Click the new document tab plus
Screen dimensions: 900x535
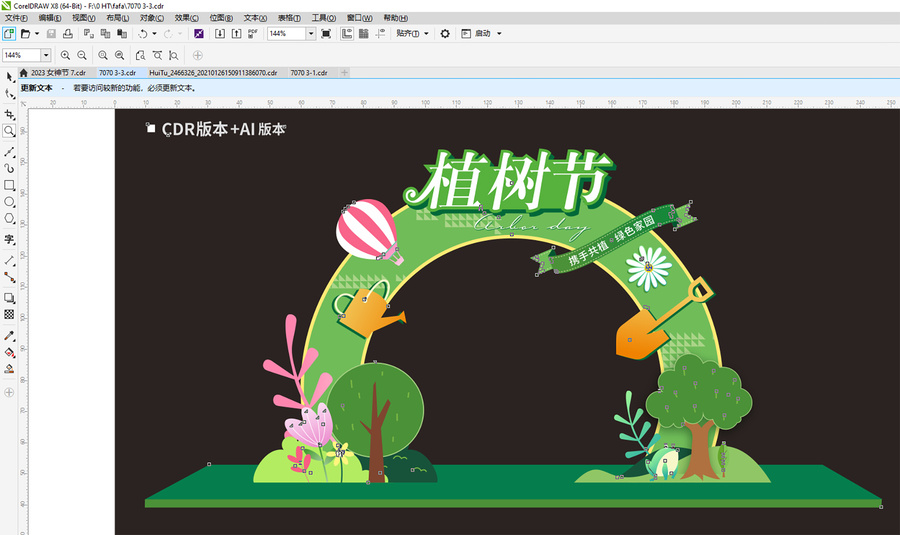[344, 73]
